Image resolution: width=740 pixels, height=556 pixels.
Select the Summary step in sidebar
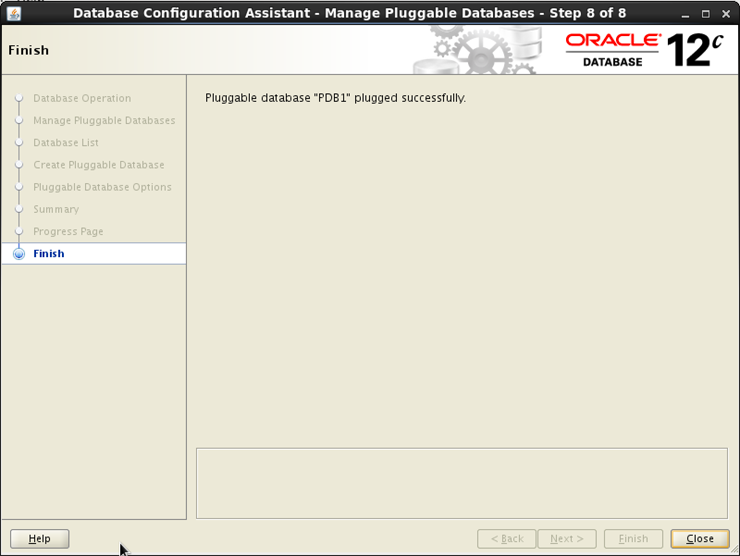tap(56, 209)
